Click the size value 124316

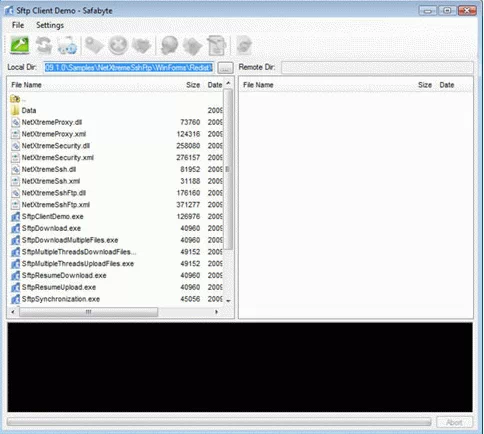pos(188,134)
